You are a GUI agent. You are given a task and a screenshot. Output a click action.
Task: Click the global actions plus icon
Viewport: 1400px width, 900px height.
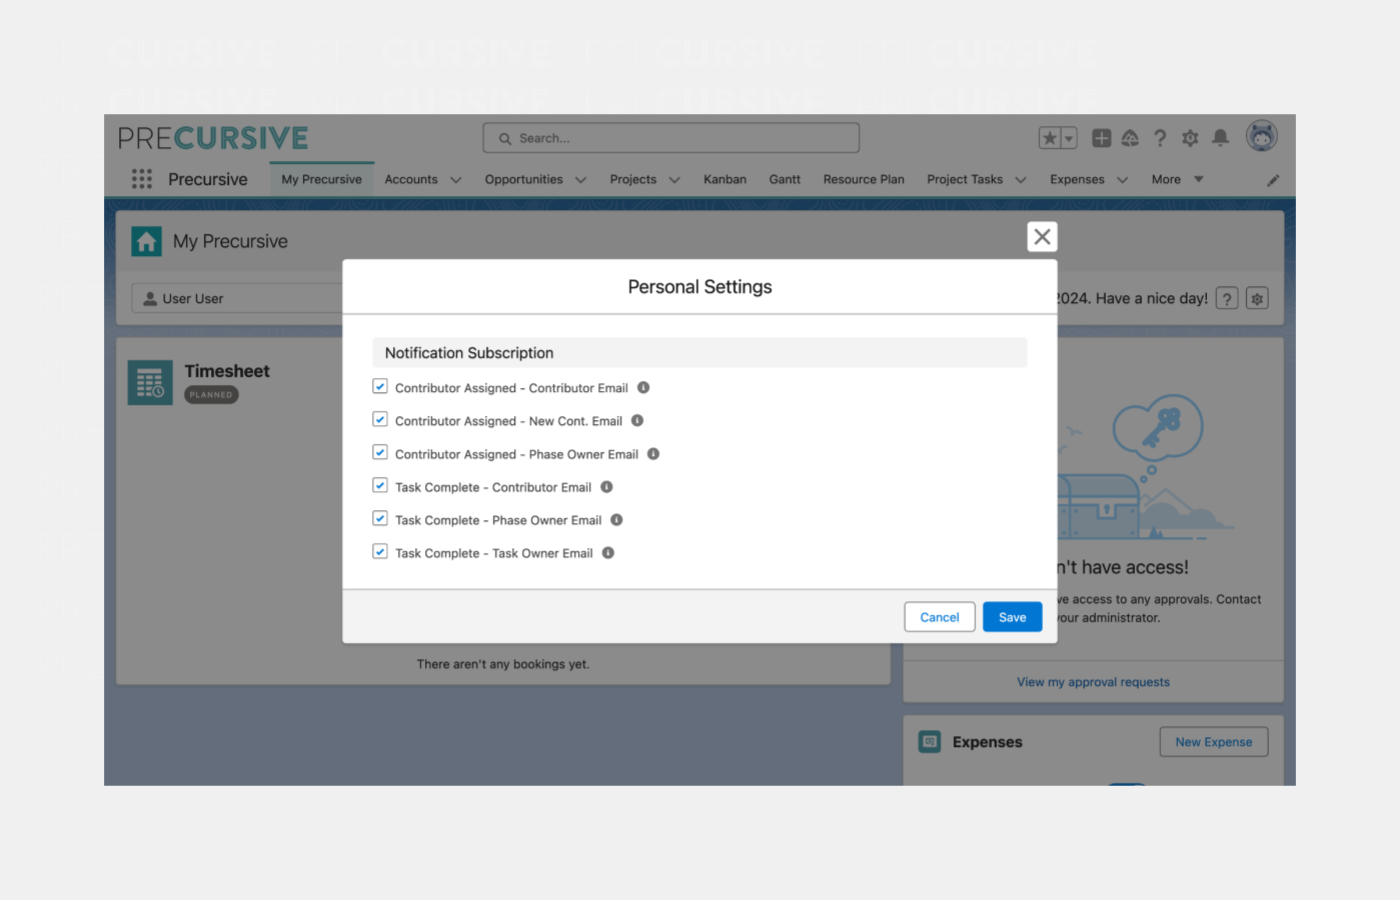pyautogui.click(x=1101, y=138)
